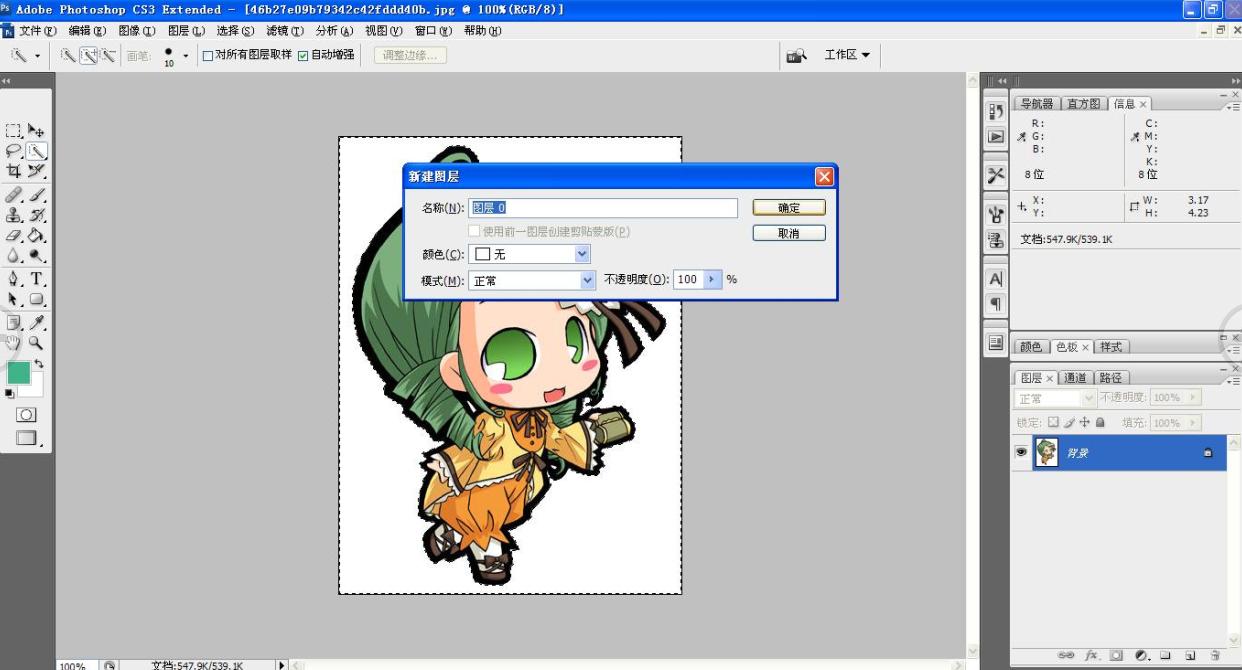This screenshot has height=670, width=1242.
Task: Select the Lasso tool
Action: point(14,151)
